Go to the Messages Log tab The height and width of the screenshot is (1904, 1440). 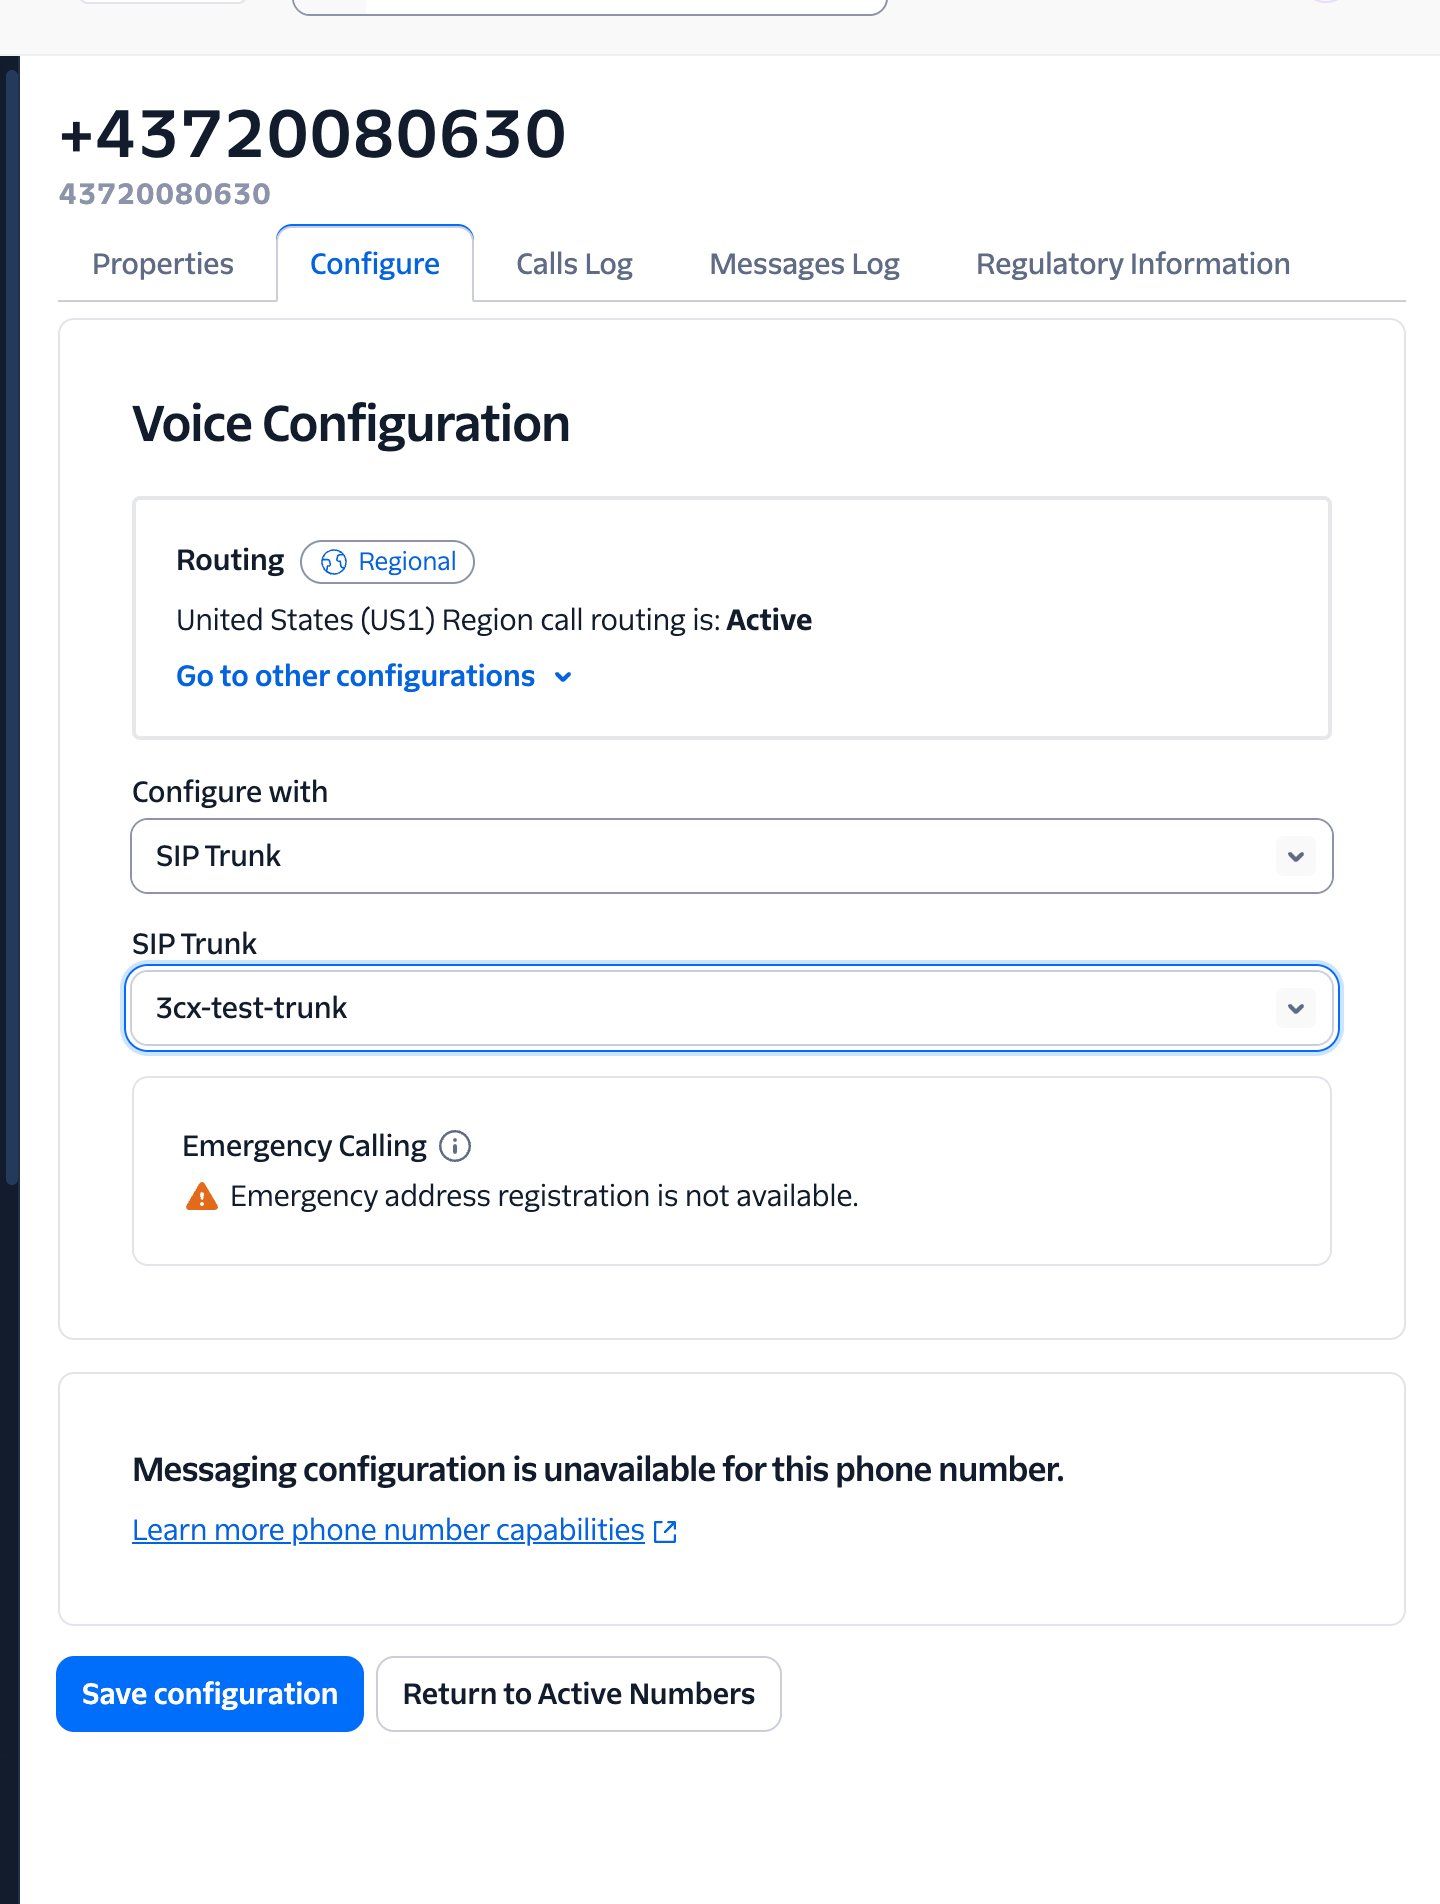tap(804, 264)
